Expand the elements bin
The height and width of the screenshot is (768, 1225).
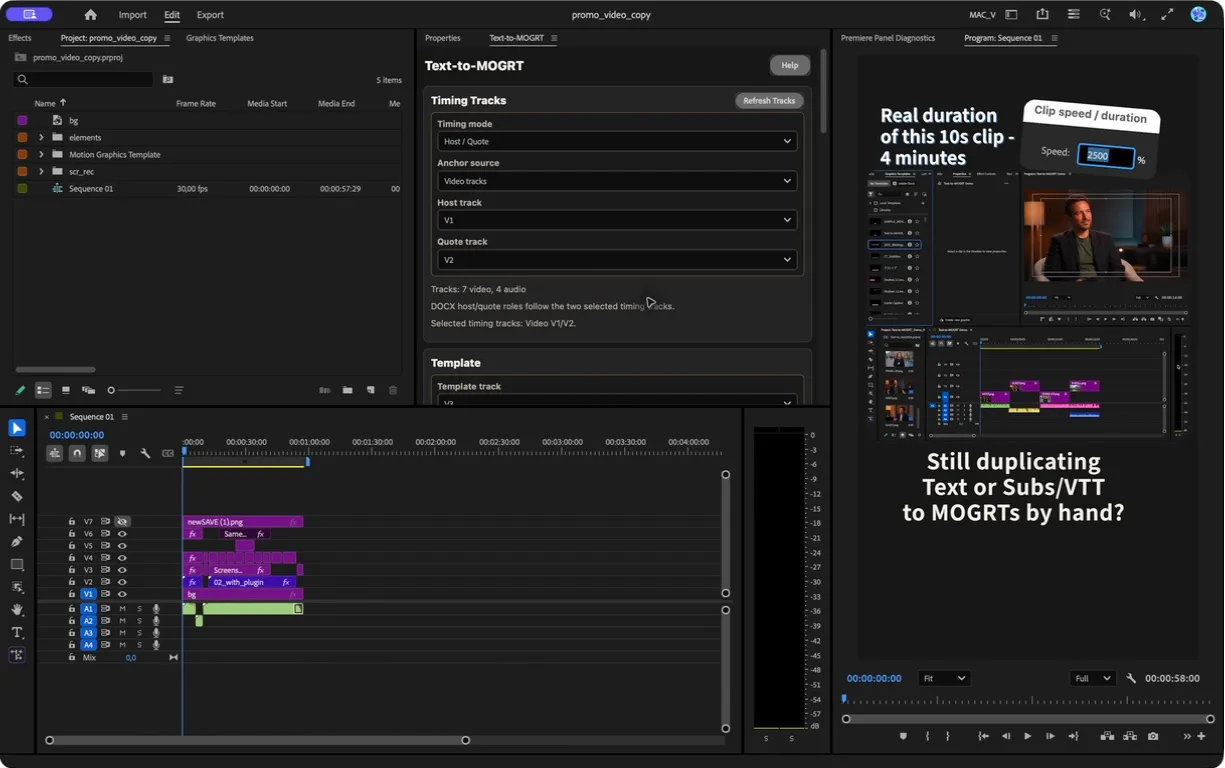41,137
